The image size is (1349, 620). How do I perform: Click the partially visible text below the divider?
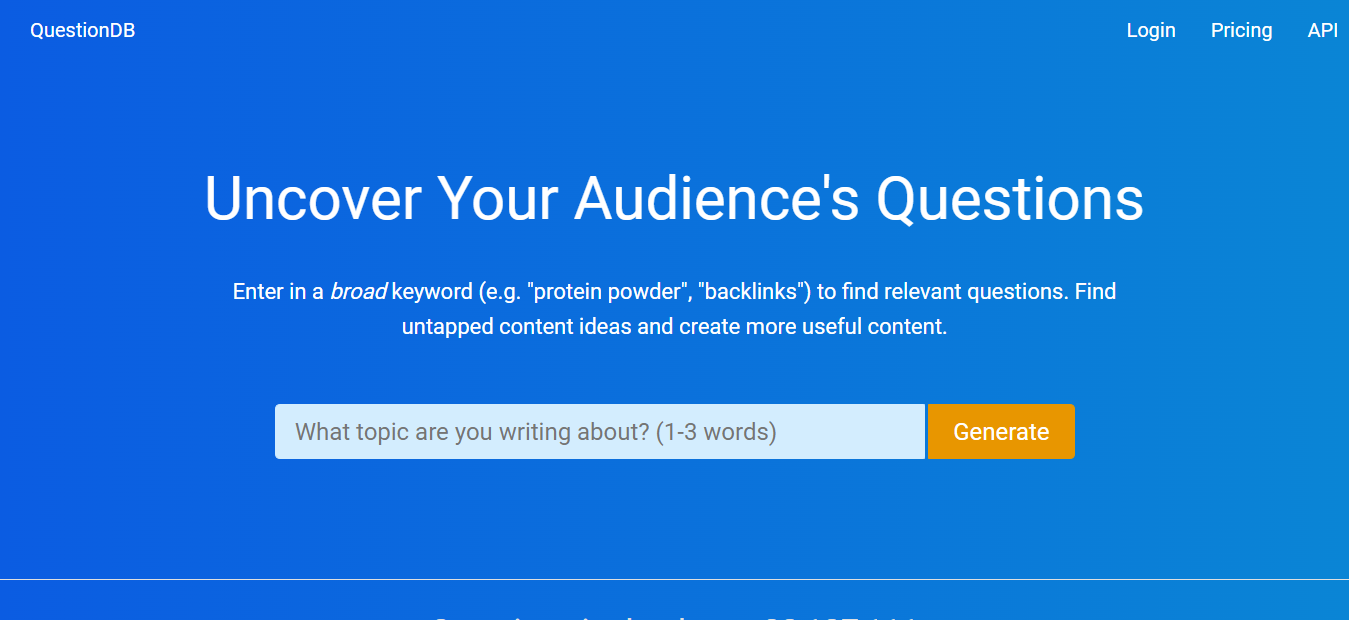pos(674,615)
